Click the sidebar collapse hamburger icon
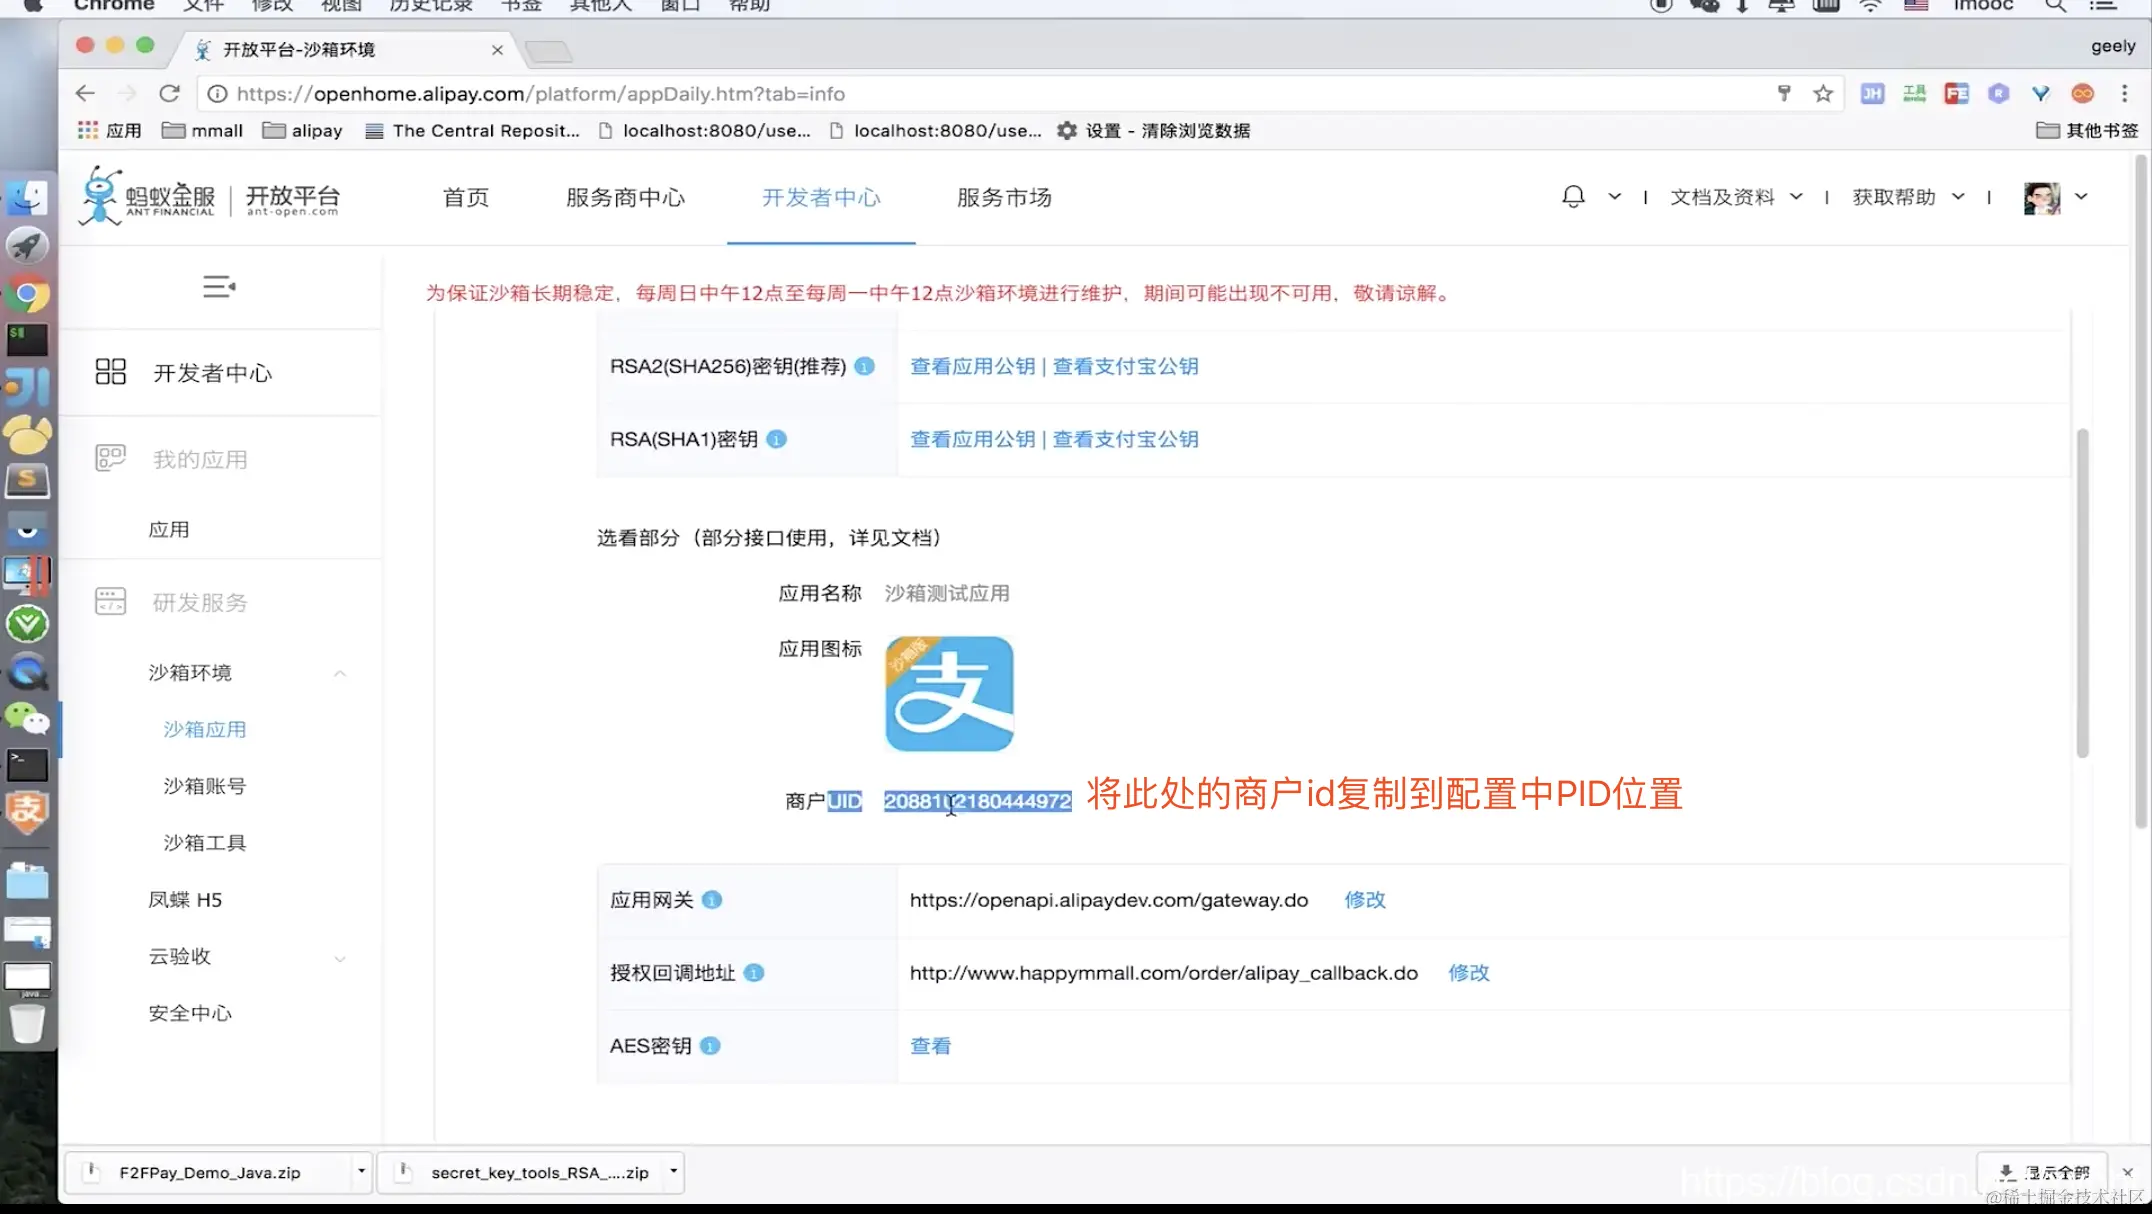This screenshot has width=2152, height=1214. (219, 287)
